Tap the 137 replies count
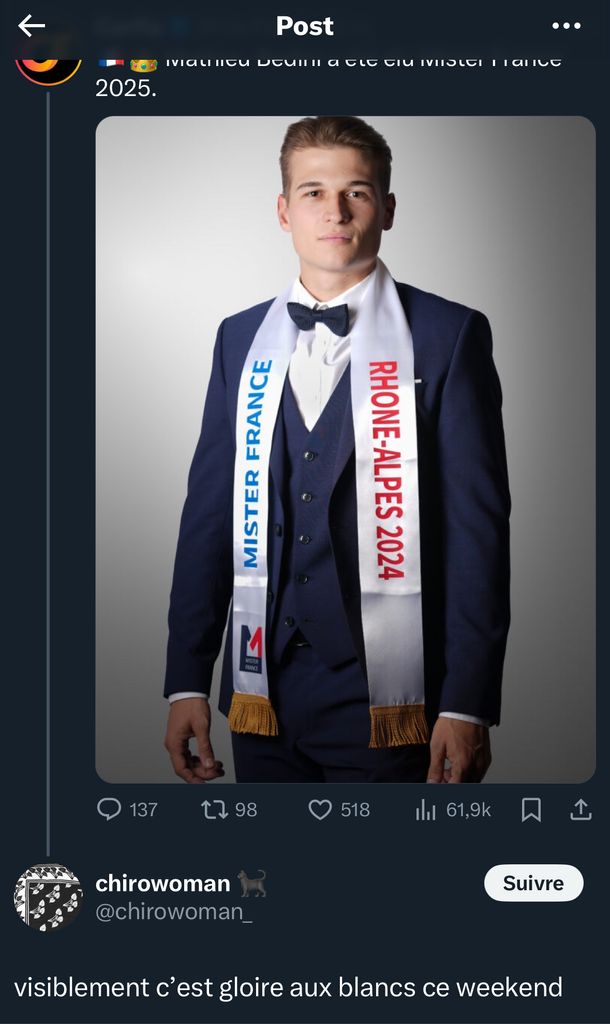This screenshot has width=610, height=1024. [x=143, y=810]
